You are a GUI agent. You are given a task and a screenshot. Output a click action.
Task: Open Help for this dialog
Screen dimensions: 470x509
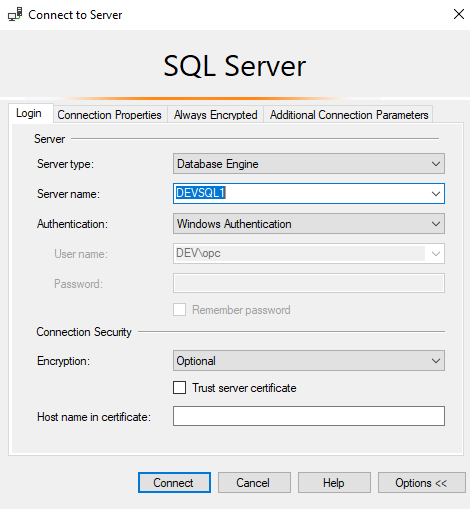(x=334, y=482)
